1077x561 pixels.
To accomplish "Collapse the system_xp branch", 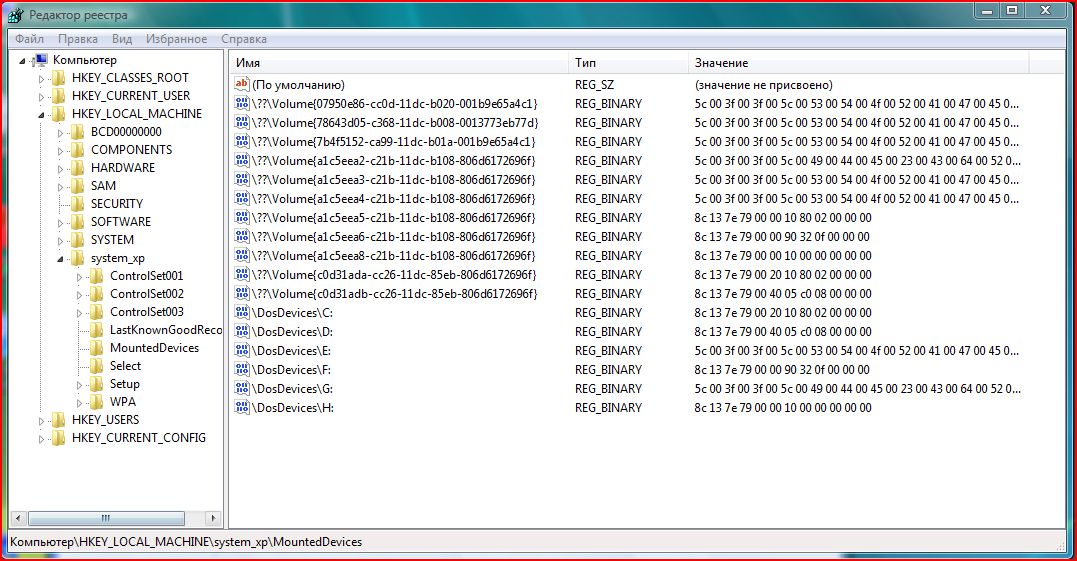I will pyautogui.click(x=60, y=258).
